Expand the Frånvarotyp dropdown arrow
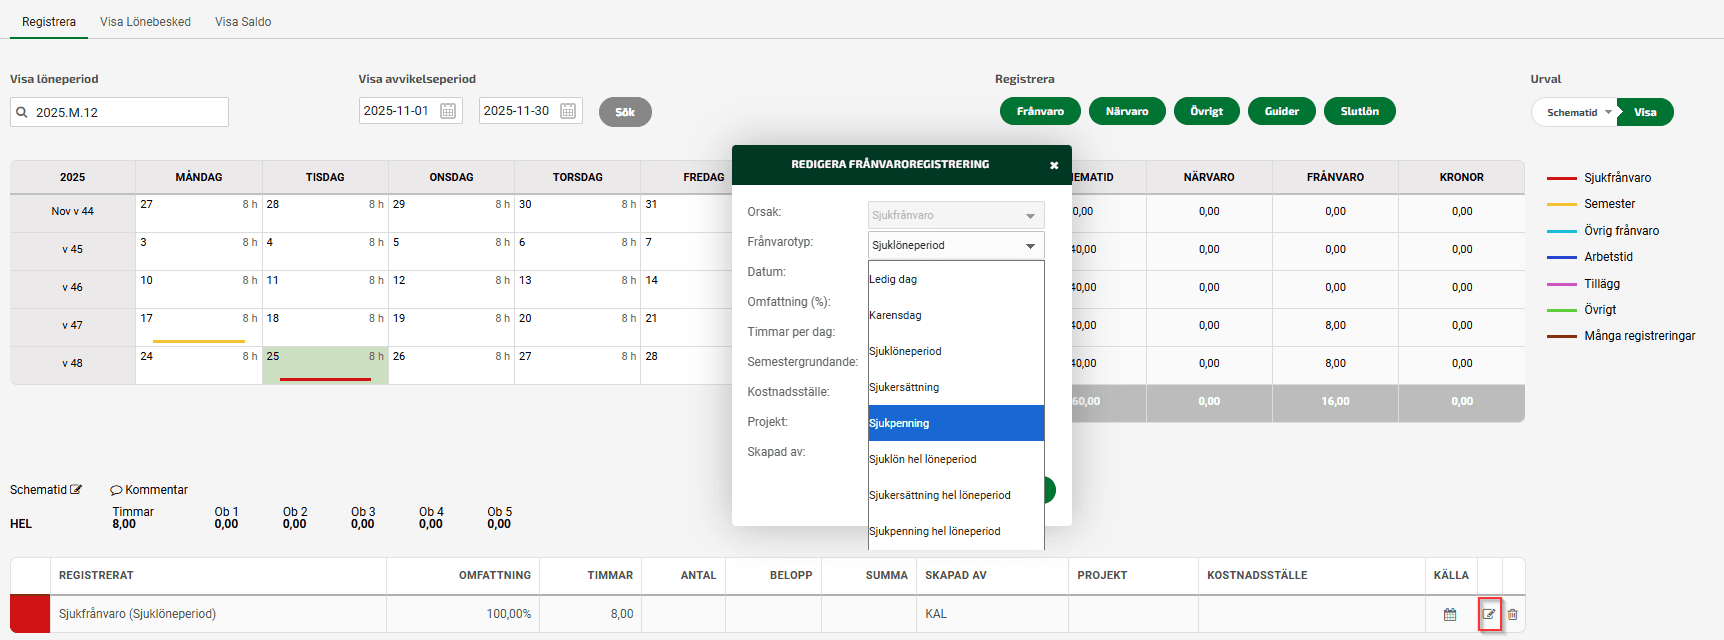The width and height of the screenshot is (1724, 640). pyautogui.click(x=1030, y=246)
